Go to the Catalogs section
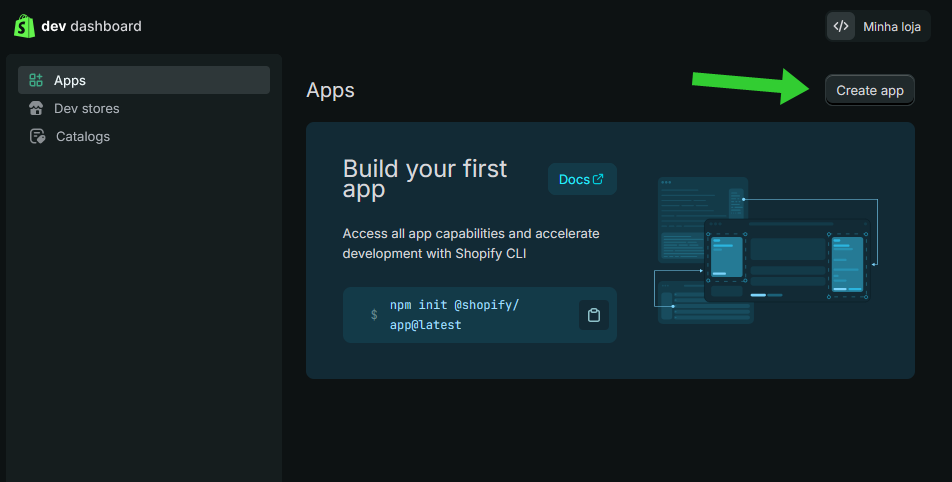This screenshot has height=482, width=952. point(82,136)
